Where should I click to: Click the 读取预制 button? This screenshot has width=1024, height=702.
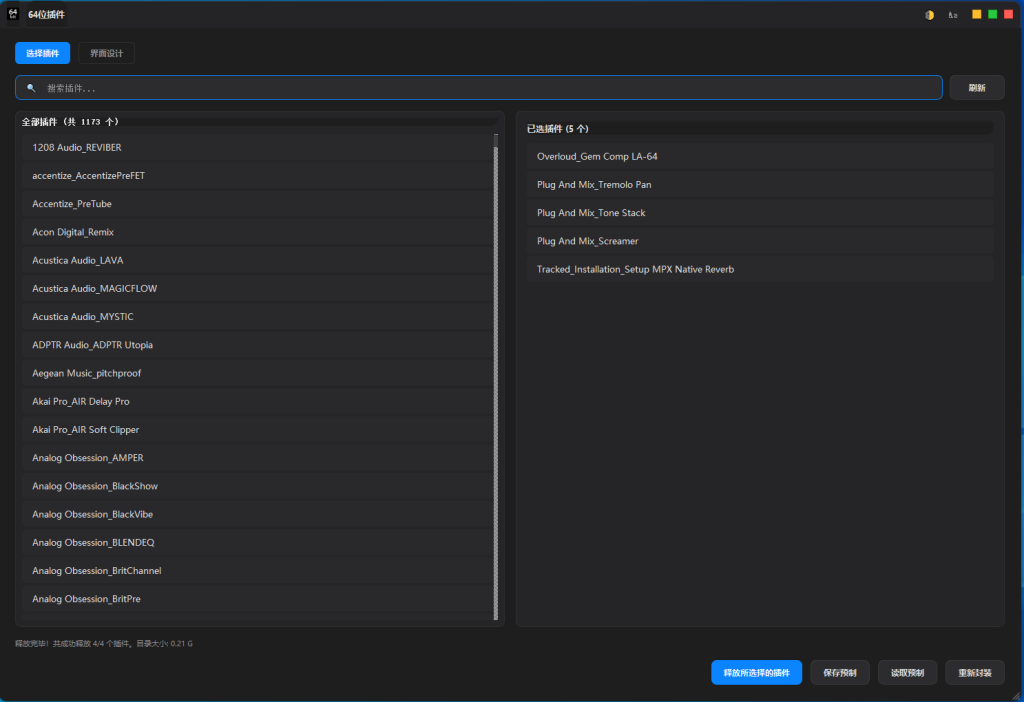click(x=907, y=673)
